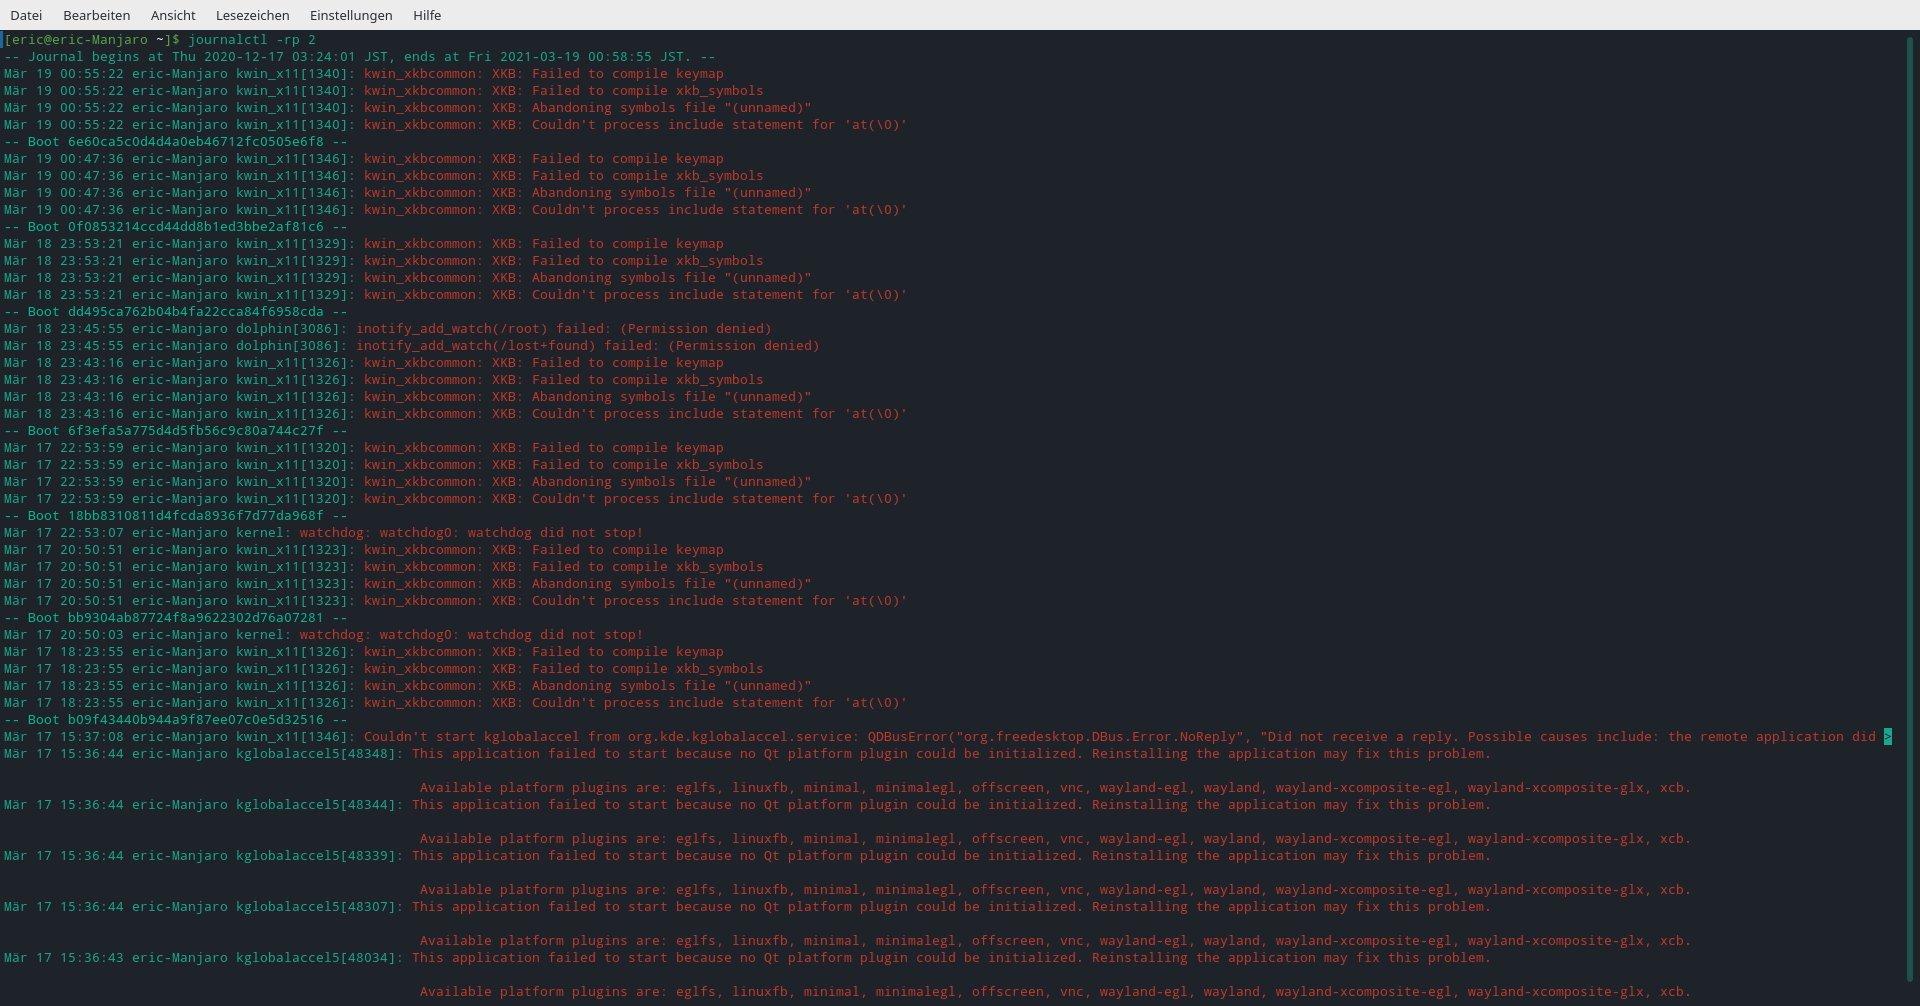
Task: Click the kglobalaccel5[48339] error line
Action: [748, 856]
